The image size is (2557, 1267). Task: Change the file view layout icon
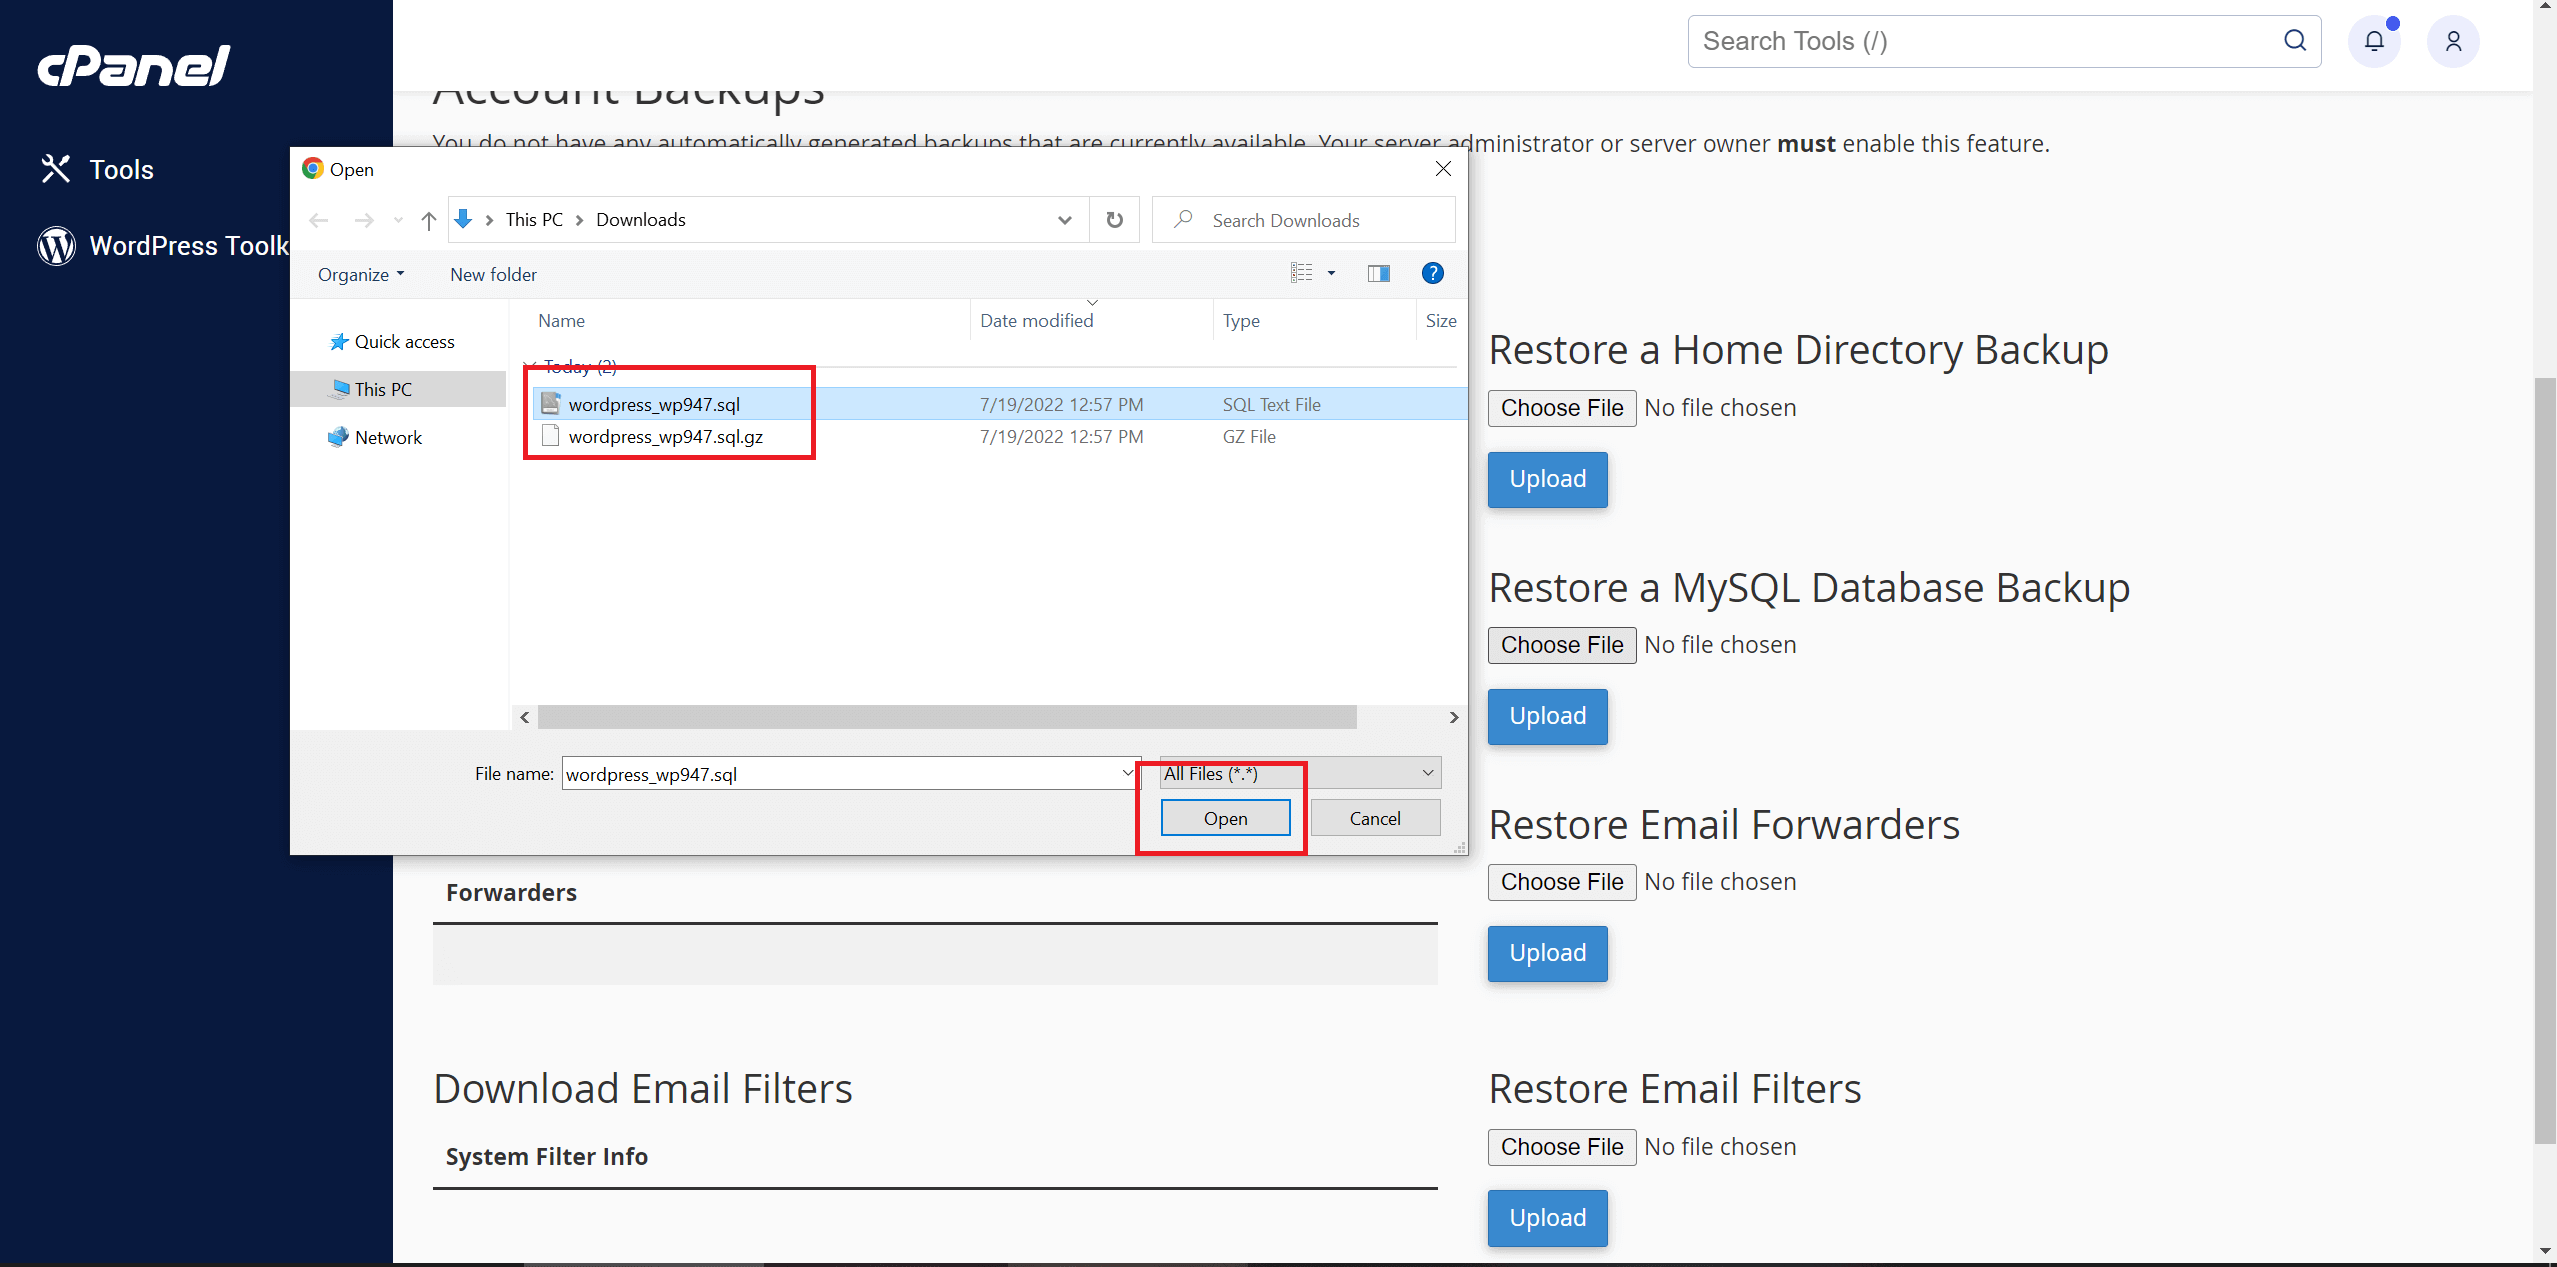[x=1301, y=273]
